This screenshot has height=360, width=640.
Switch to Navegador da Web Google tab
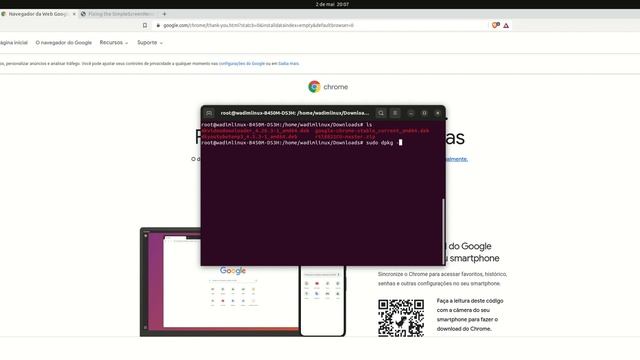[x=37, y=14]
